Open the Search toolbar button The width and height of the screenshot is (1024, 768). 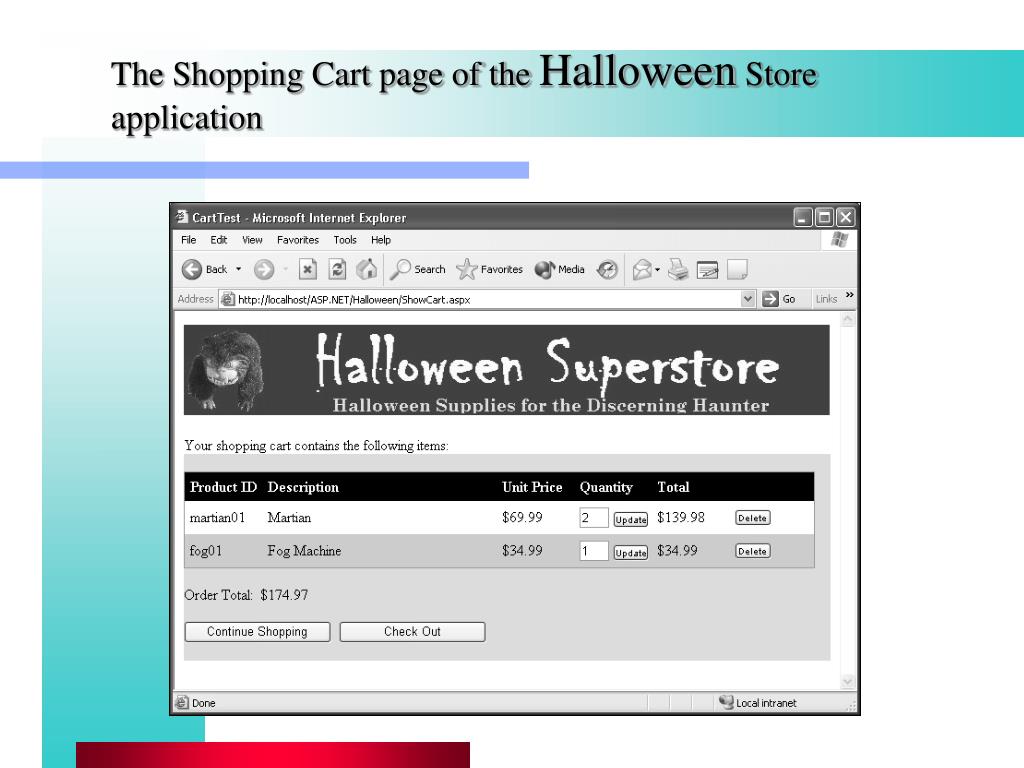(417, 269)
